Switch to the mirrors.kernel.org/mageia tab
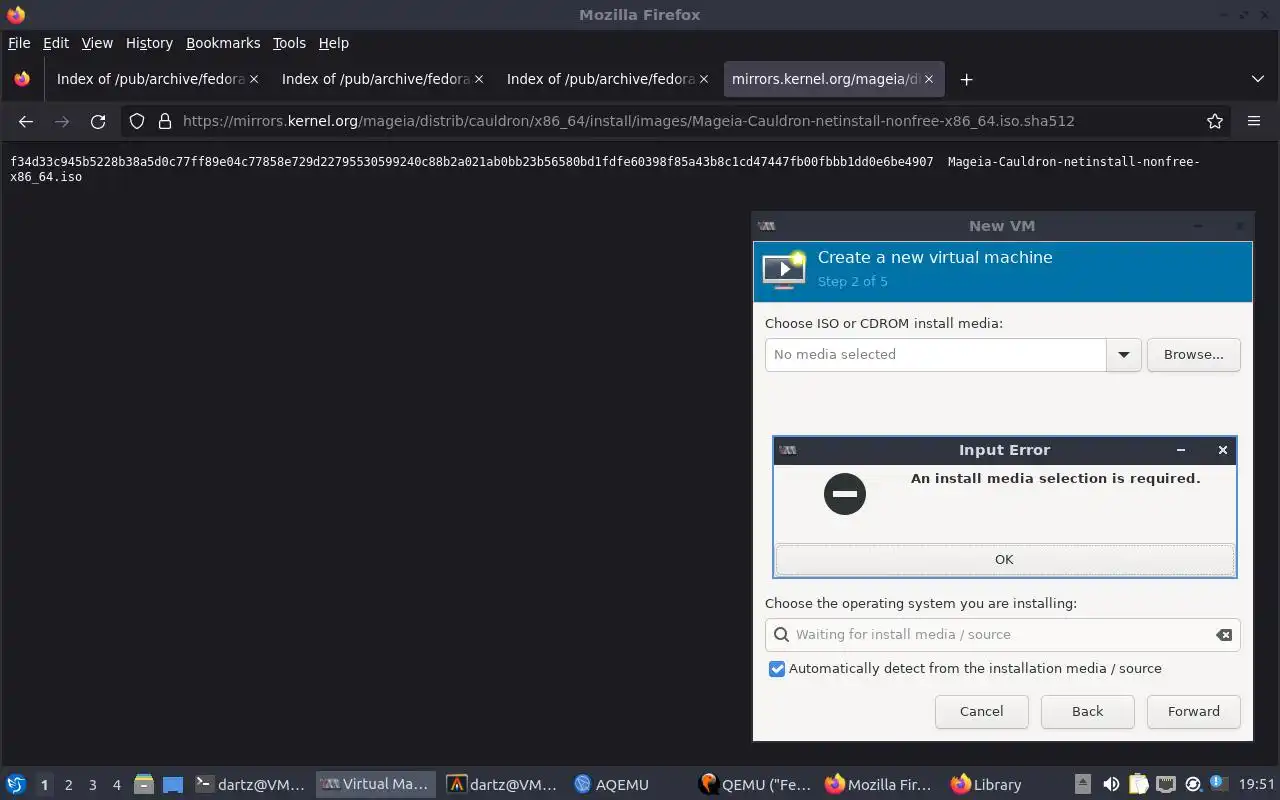 pyautogui.click(x=832, y=79)
